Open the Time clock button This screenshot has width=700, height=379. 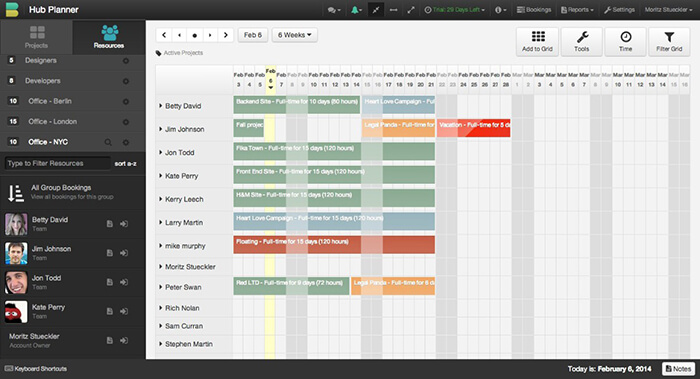[625, 42]
